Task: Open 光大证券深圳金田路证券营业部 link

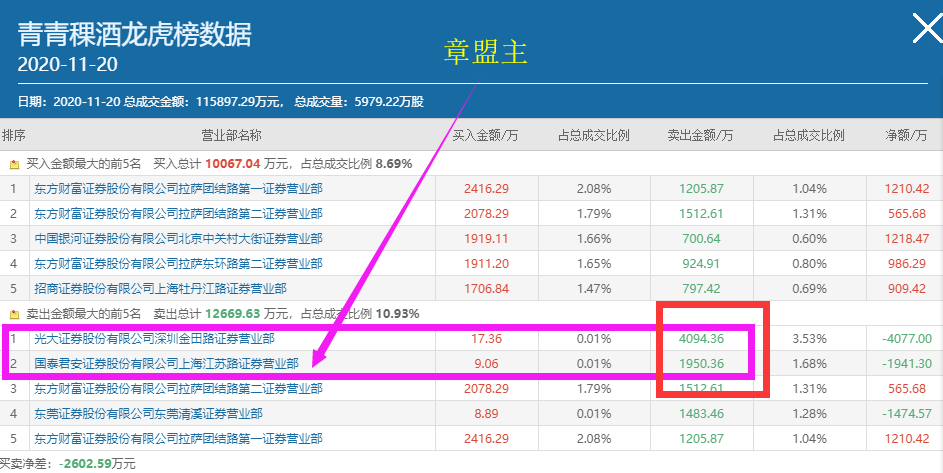Action: click(155, 339)
